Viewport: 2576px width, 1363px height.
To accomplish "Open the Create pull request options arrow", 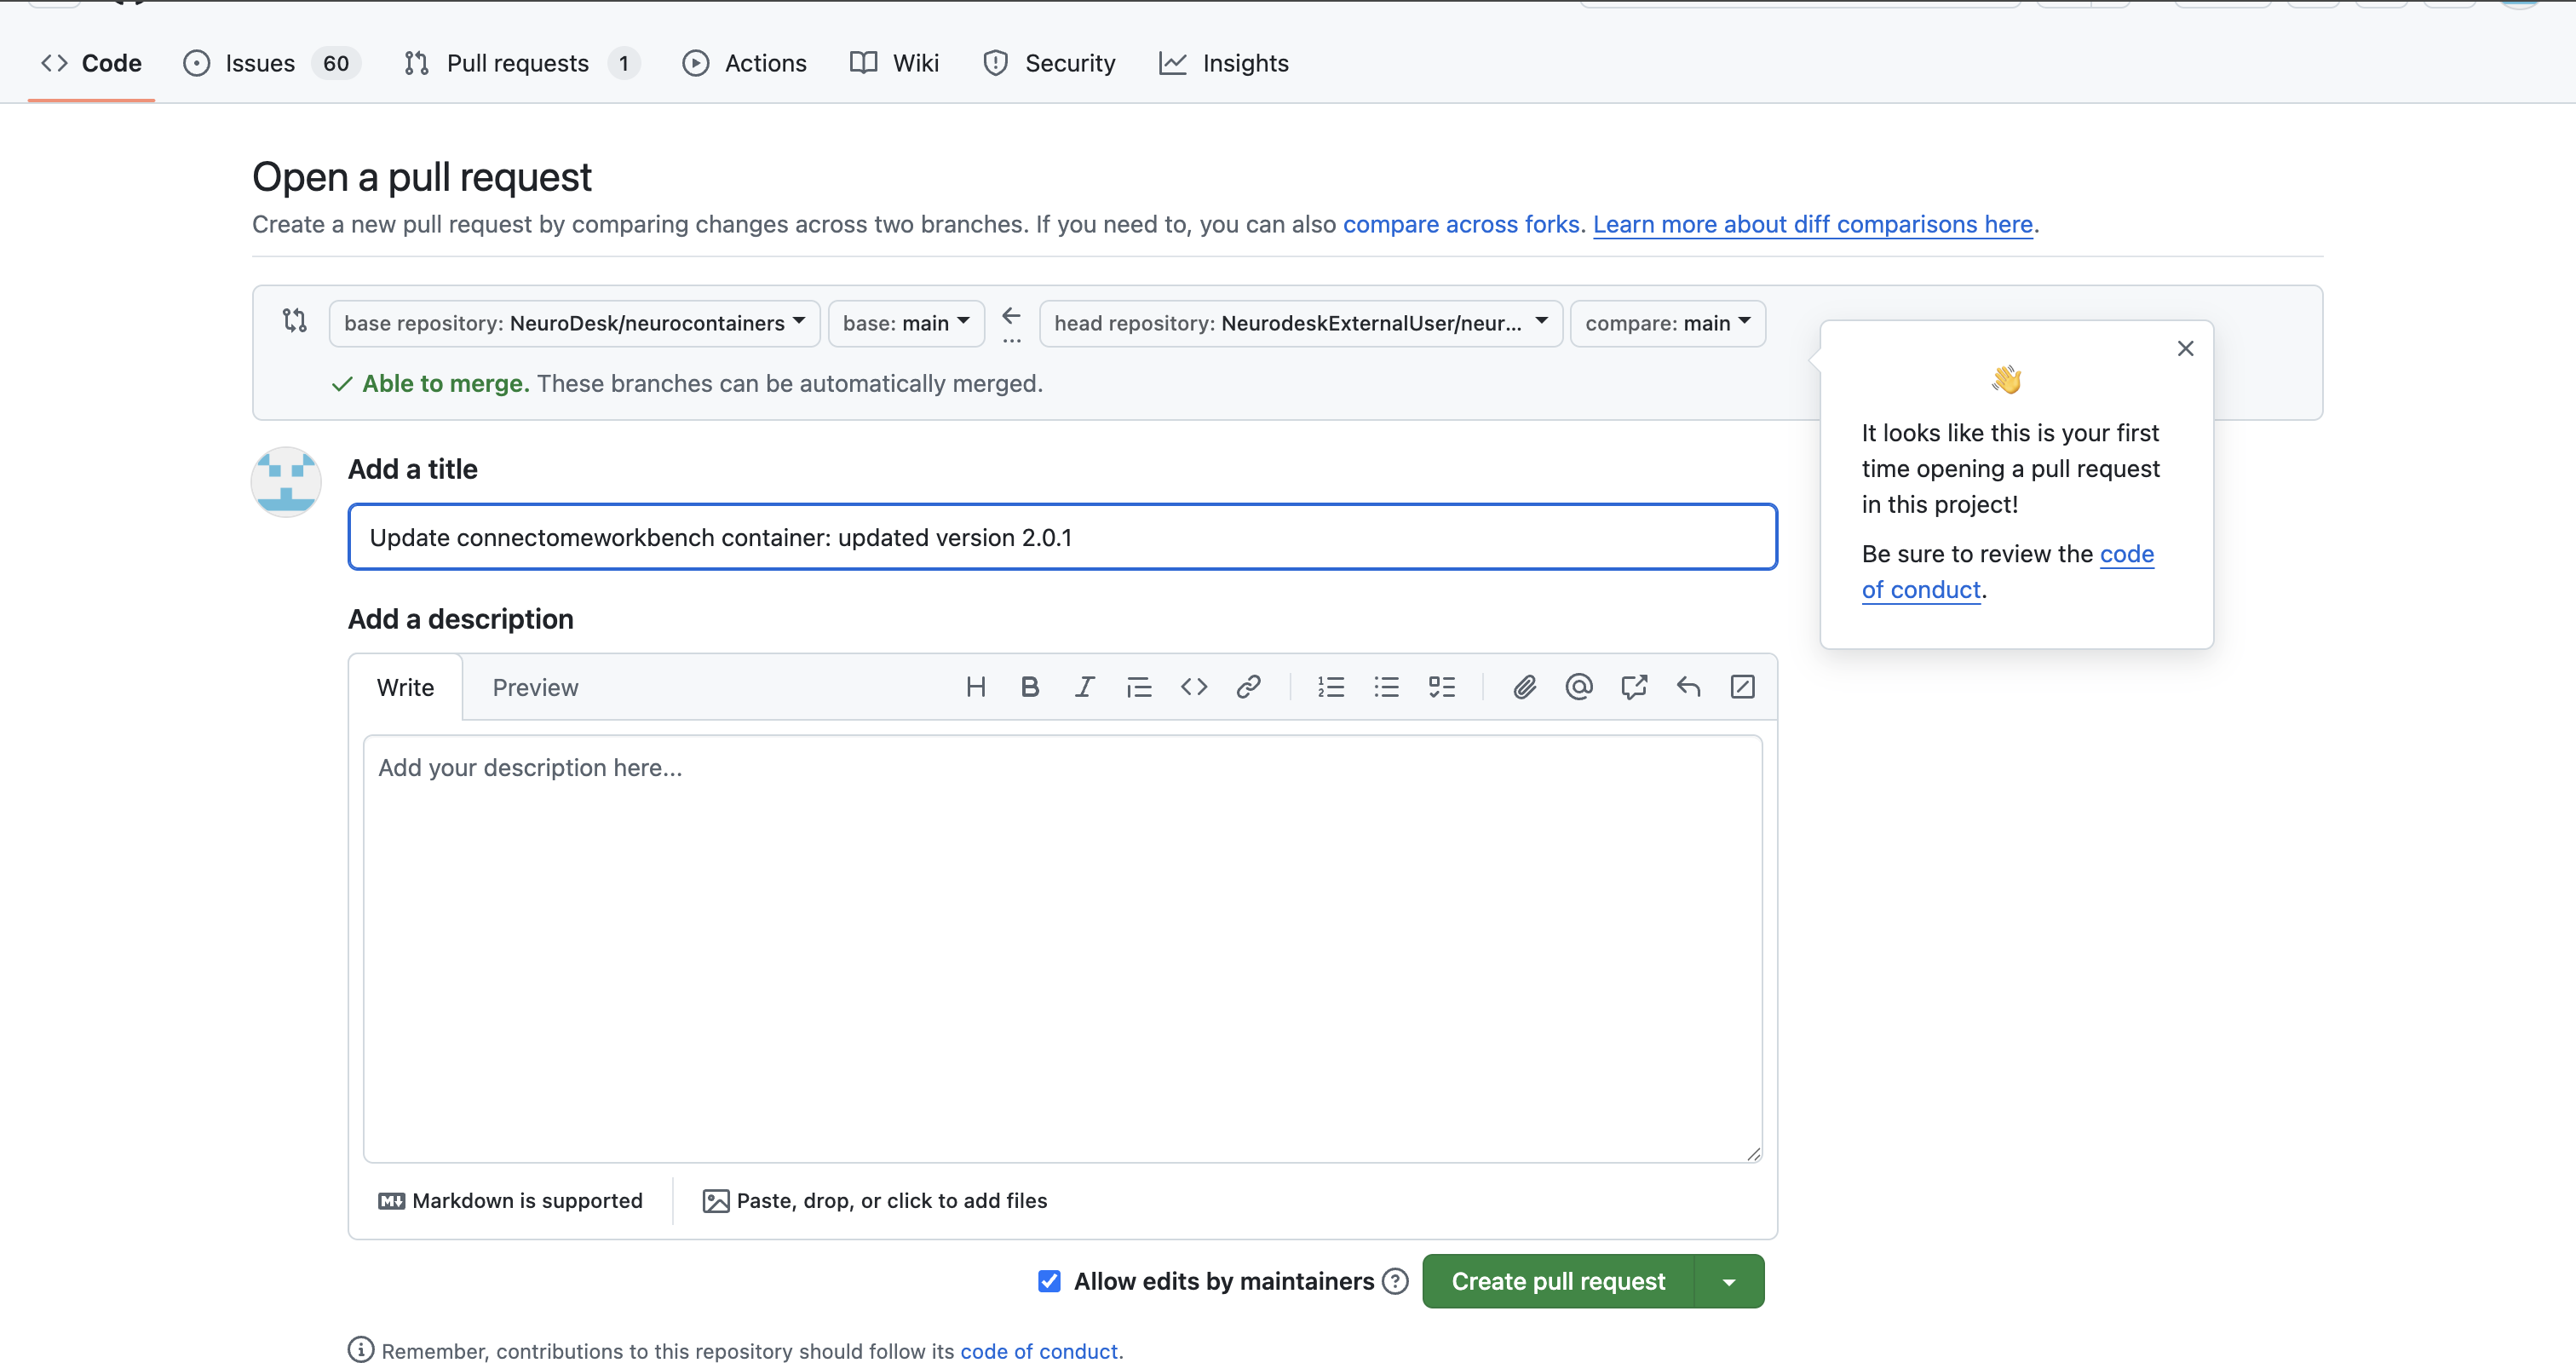I will pyautogui.click(x=1729, y=1281).
